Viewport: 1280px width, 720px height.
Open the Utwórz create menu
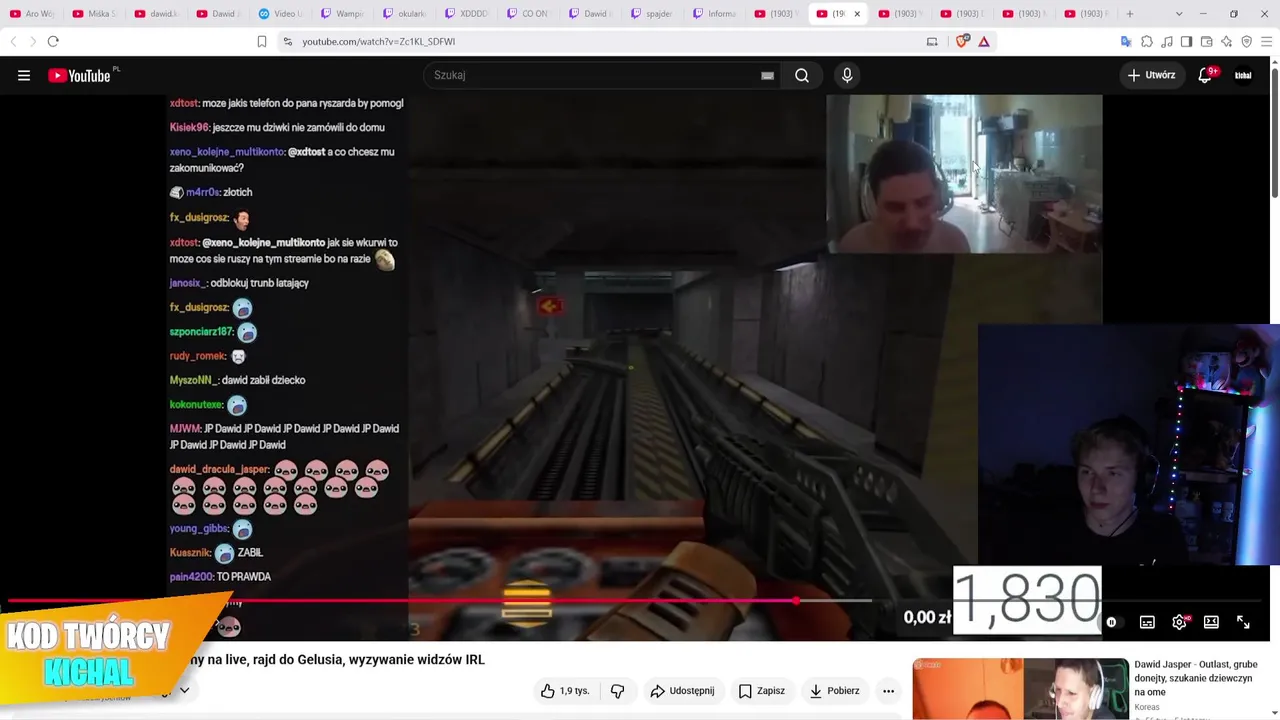click(1151, 75)
